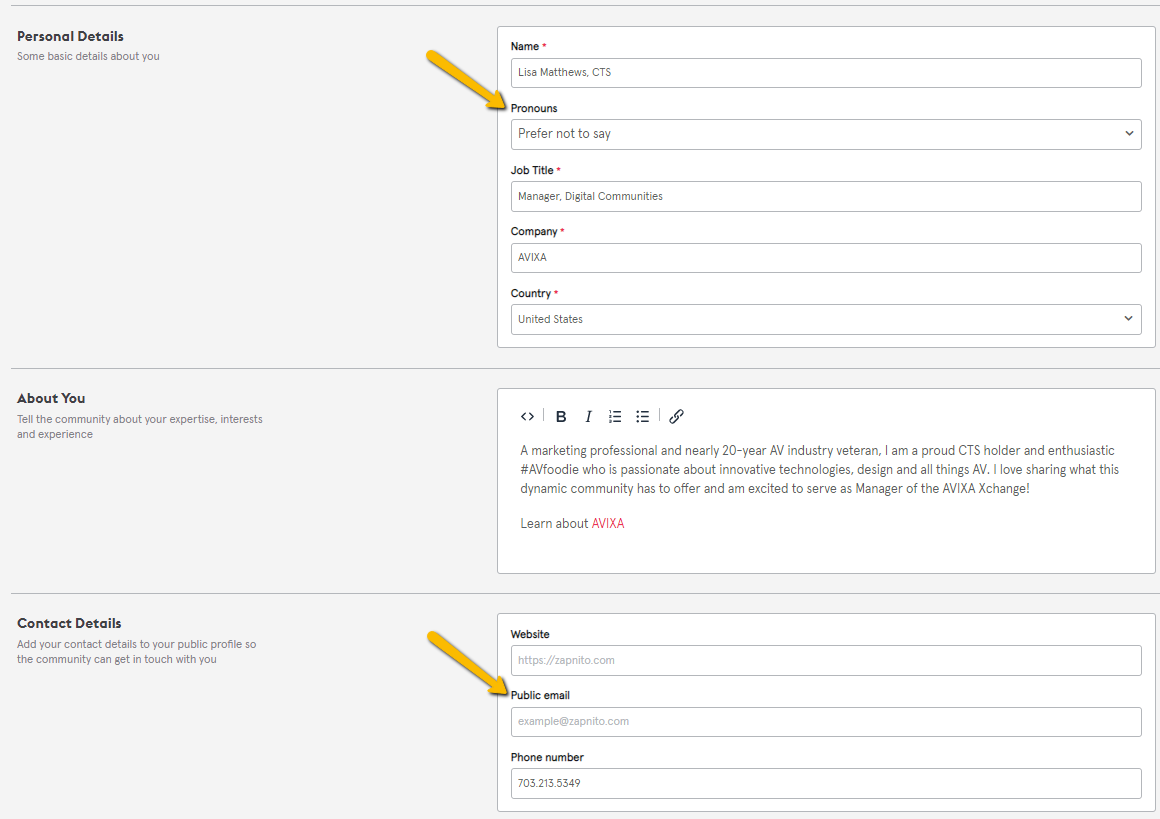Image resolution: width=1160 pixels, height=819 pixels.
Task: Click the empty area below the bio text
Action: click(825, 552)
